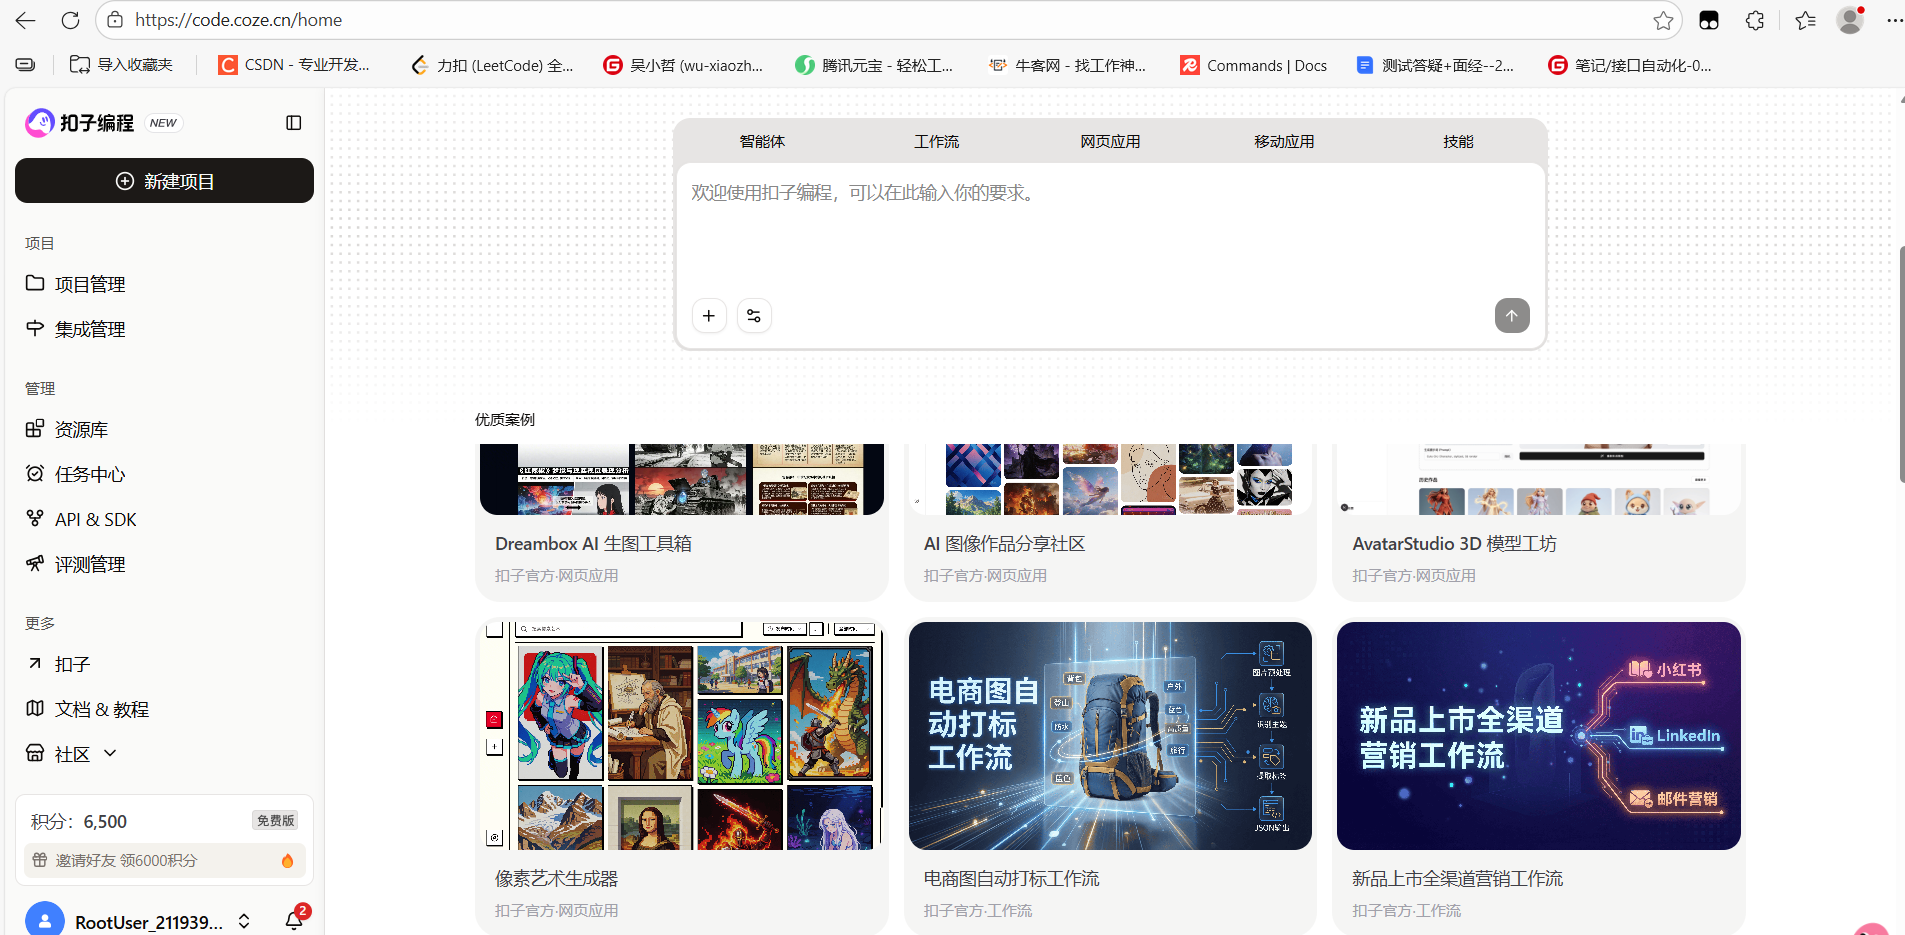1905x935 pixels.
Task: Open 集成管理 in sidebar
Action: pyautogui.click(x=164, y=329)
